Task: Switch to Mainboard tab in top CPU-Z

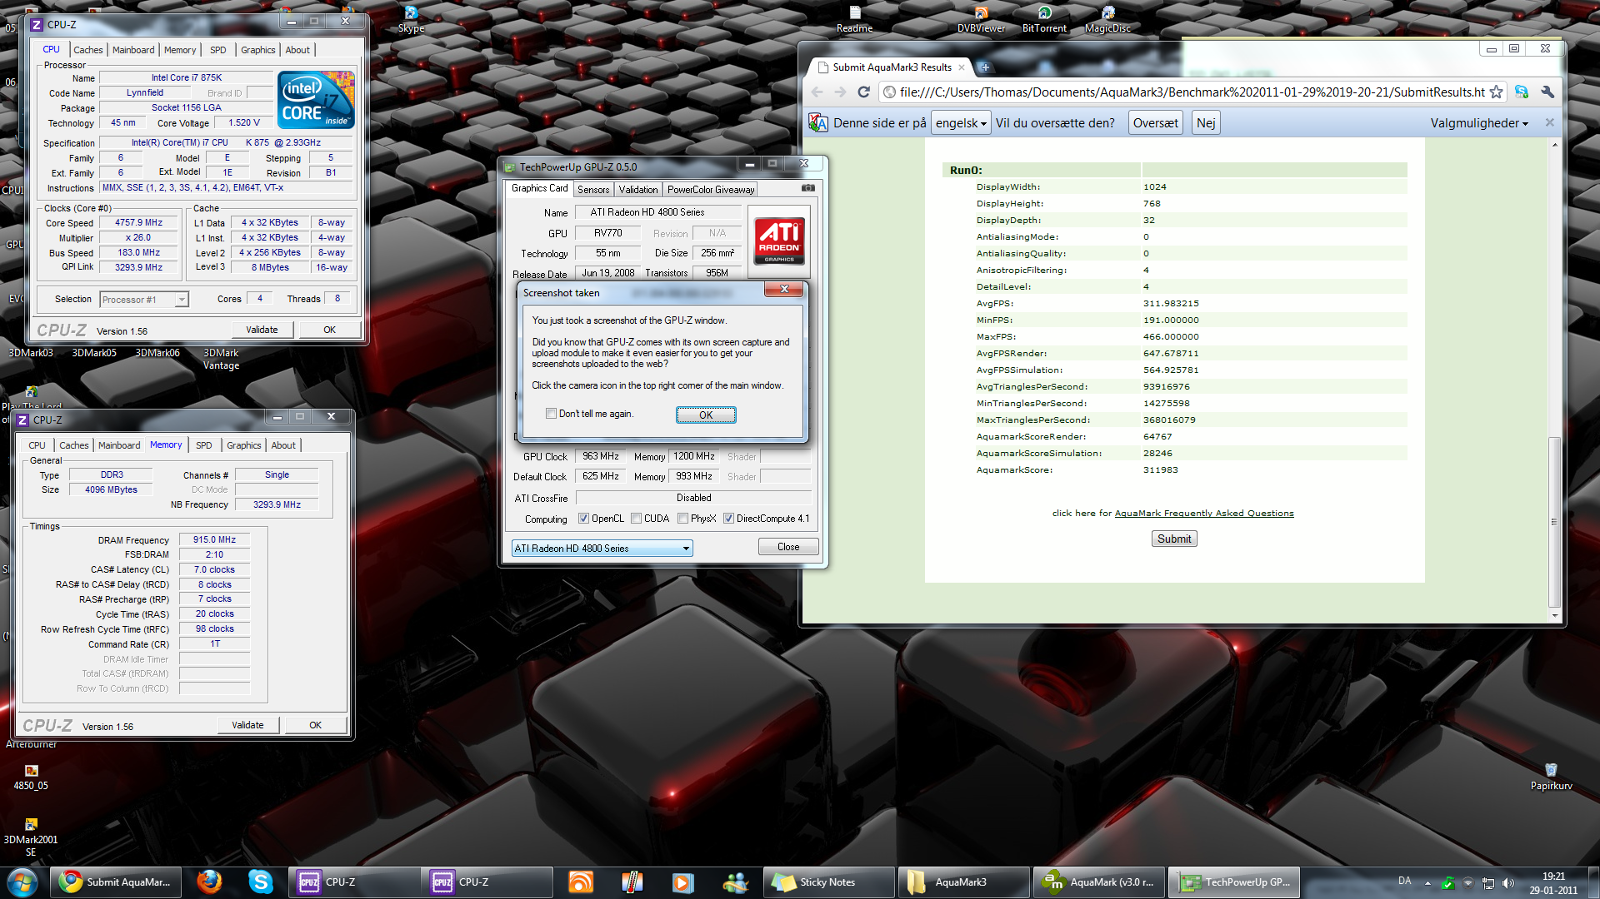Action: (x=133, y=50)
